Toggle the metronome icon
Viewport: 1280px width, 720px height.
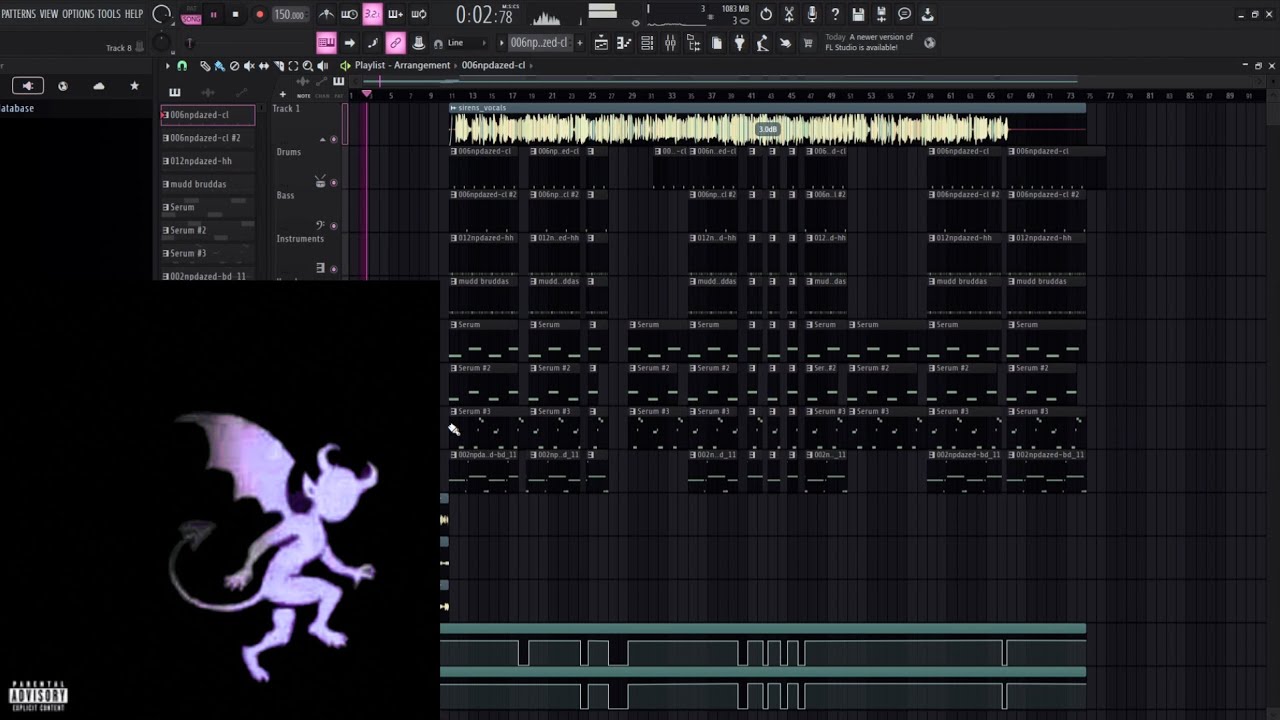coord(326,14)
